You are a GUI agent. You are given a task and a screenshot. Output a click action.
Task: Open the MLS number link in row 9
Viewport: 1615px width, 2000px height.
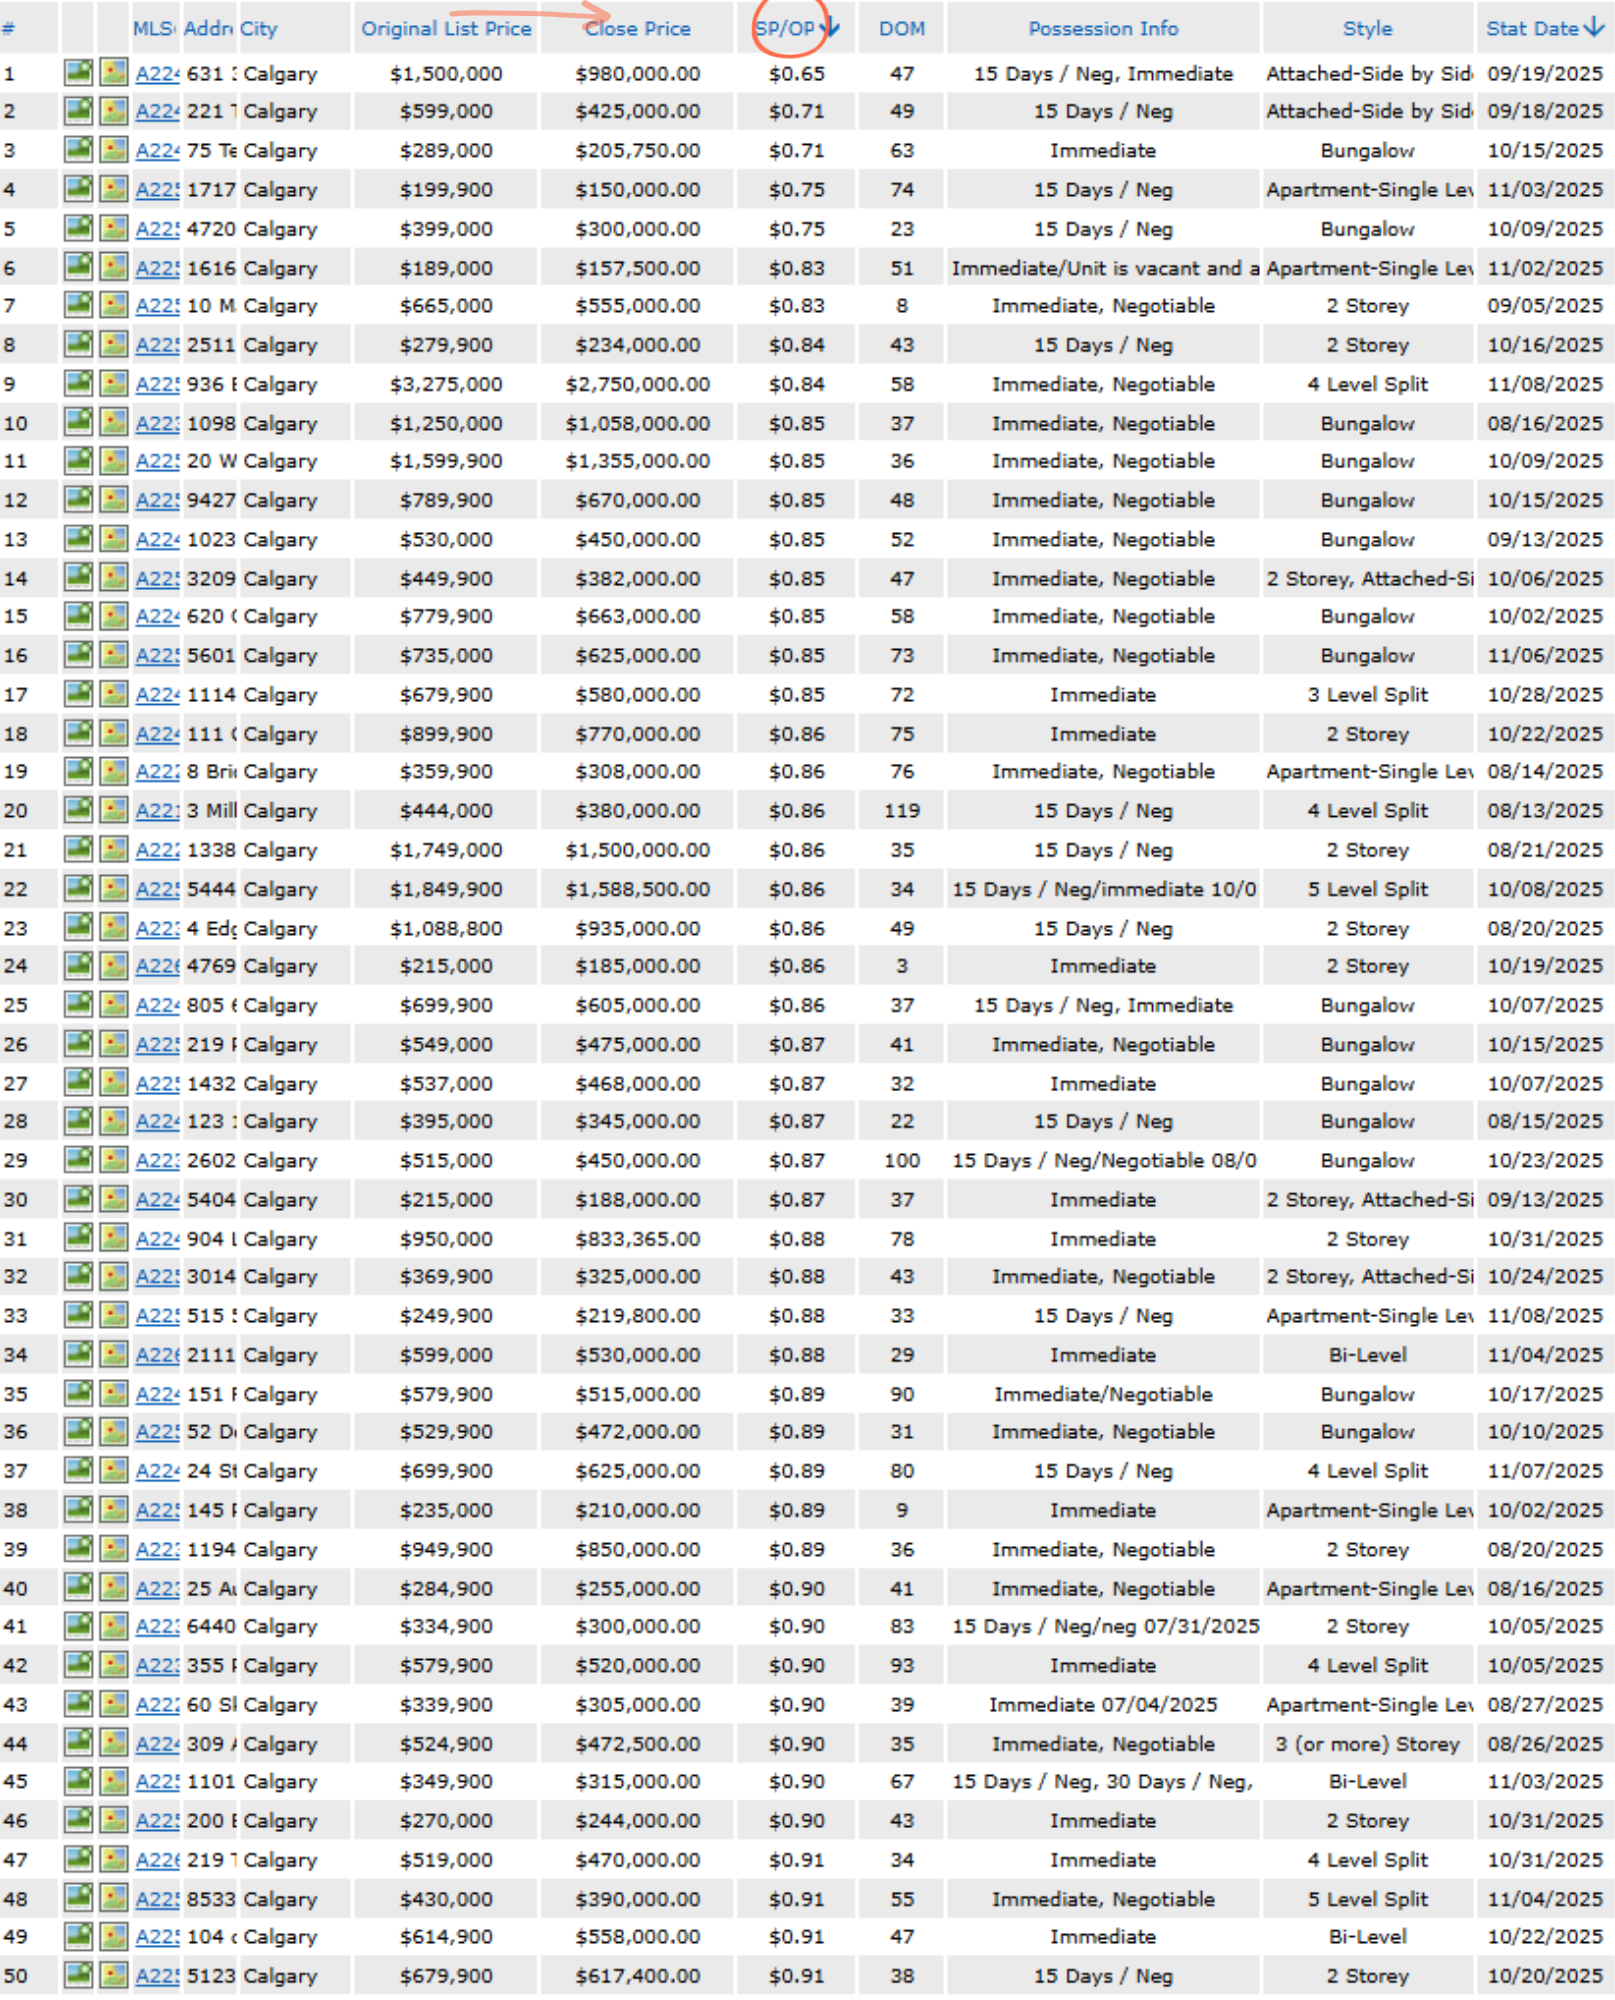[157, 385]
